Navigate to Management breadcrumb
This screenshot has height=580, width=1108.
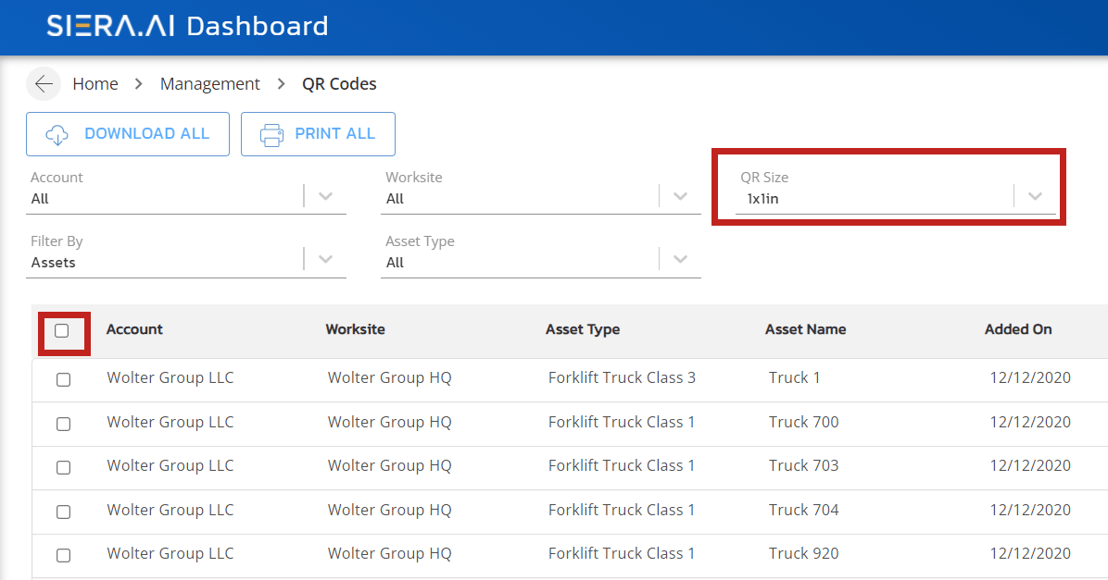210,84
